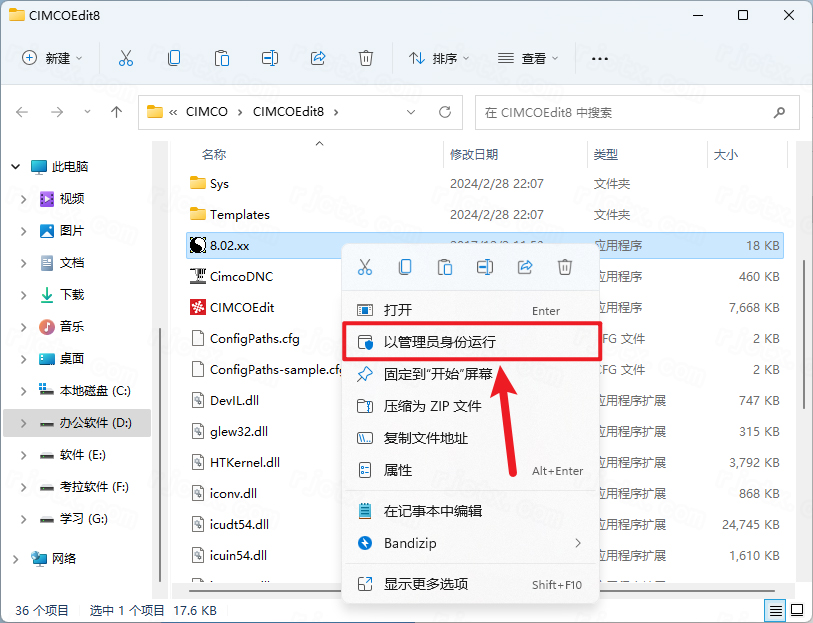Select 桌面 in the navigation pane
The image size is (813, 623).
pyautogui.click(x=72, y=359)
